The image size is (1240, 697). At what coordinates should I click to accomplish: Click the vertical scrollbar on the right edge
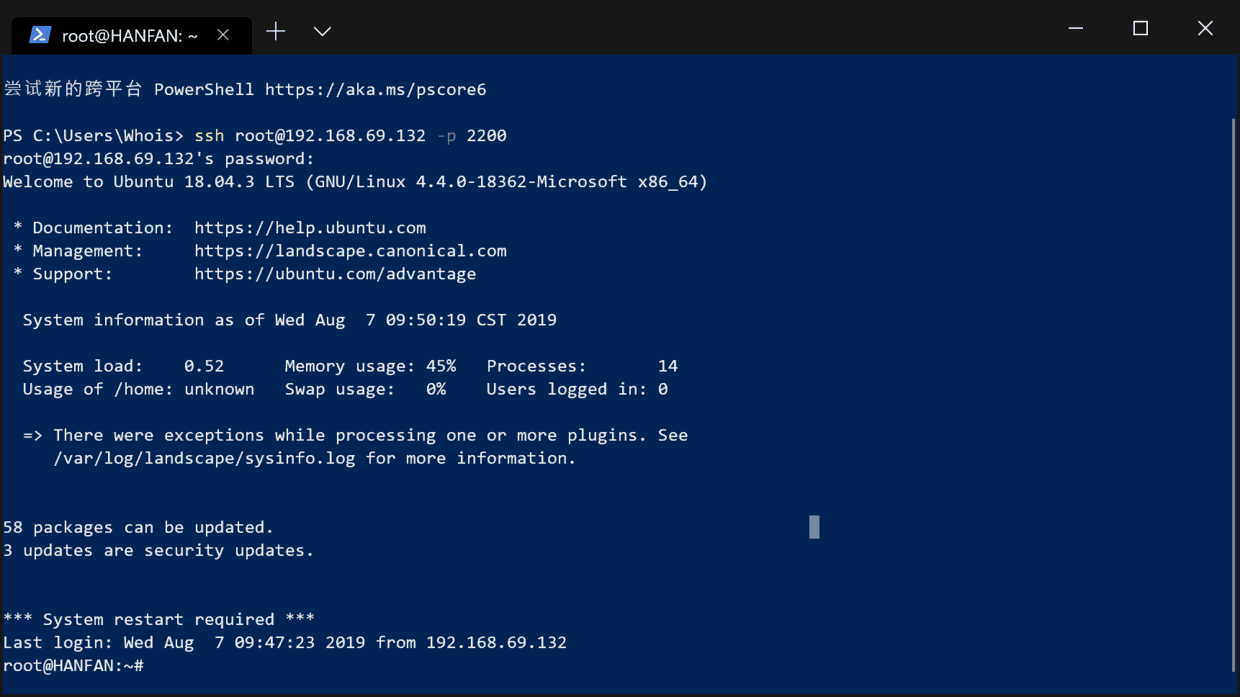[x=1233, y=390]
